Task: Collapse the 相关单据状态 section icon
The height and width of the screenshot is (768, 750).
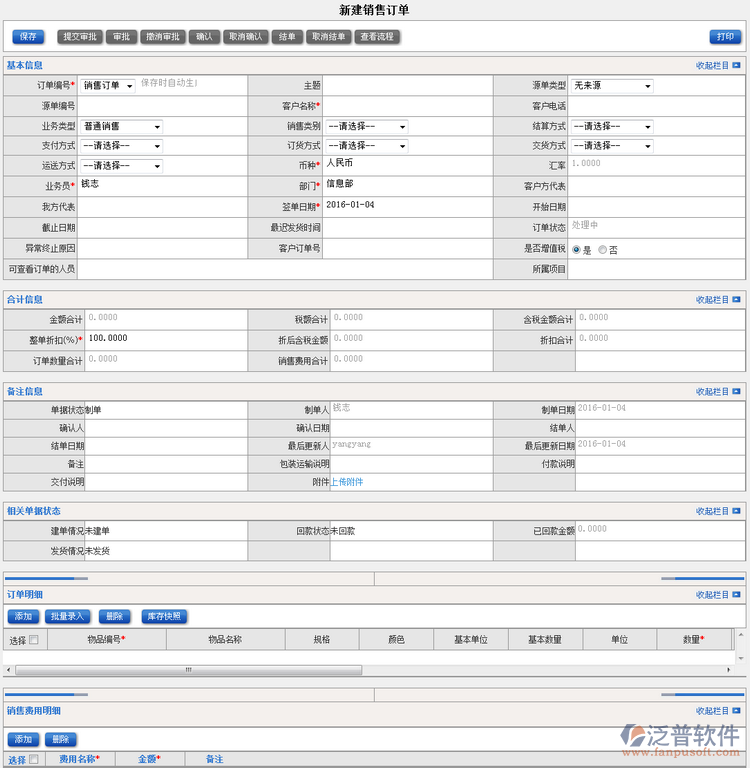Action: click(736, 511)
